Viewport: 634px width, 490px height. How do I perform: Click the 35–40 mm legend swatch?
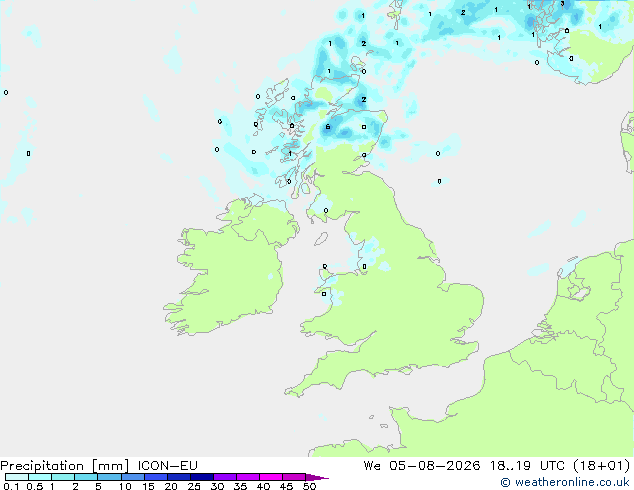[x=247, y=477]
